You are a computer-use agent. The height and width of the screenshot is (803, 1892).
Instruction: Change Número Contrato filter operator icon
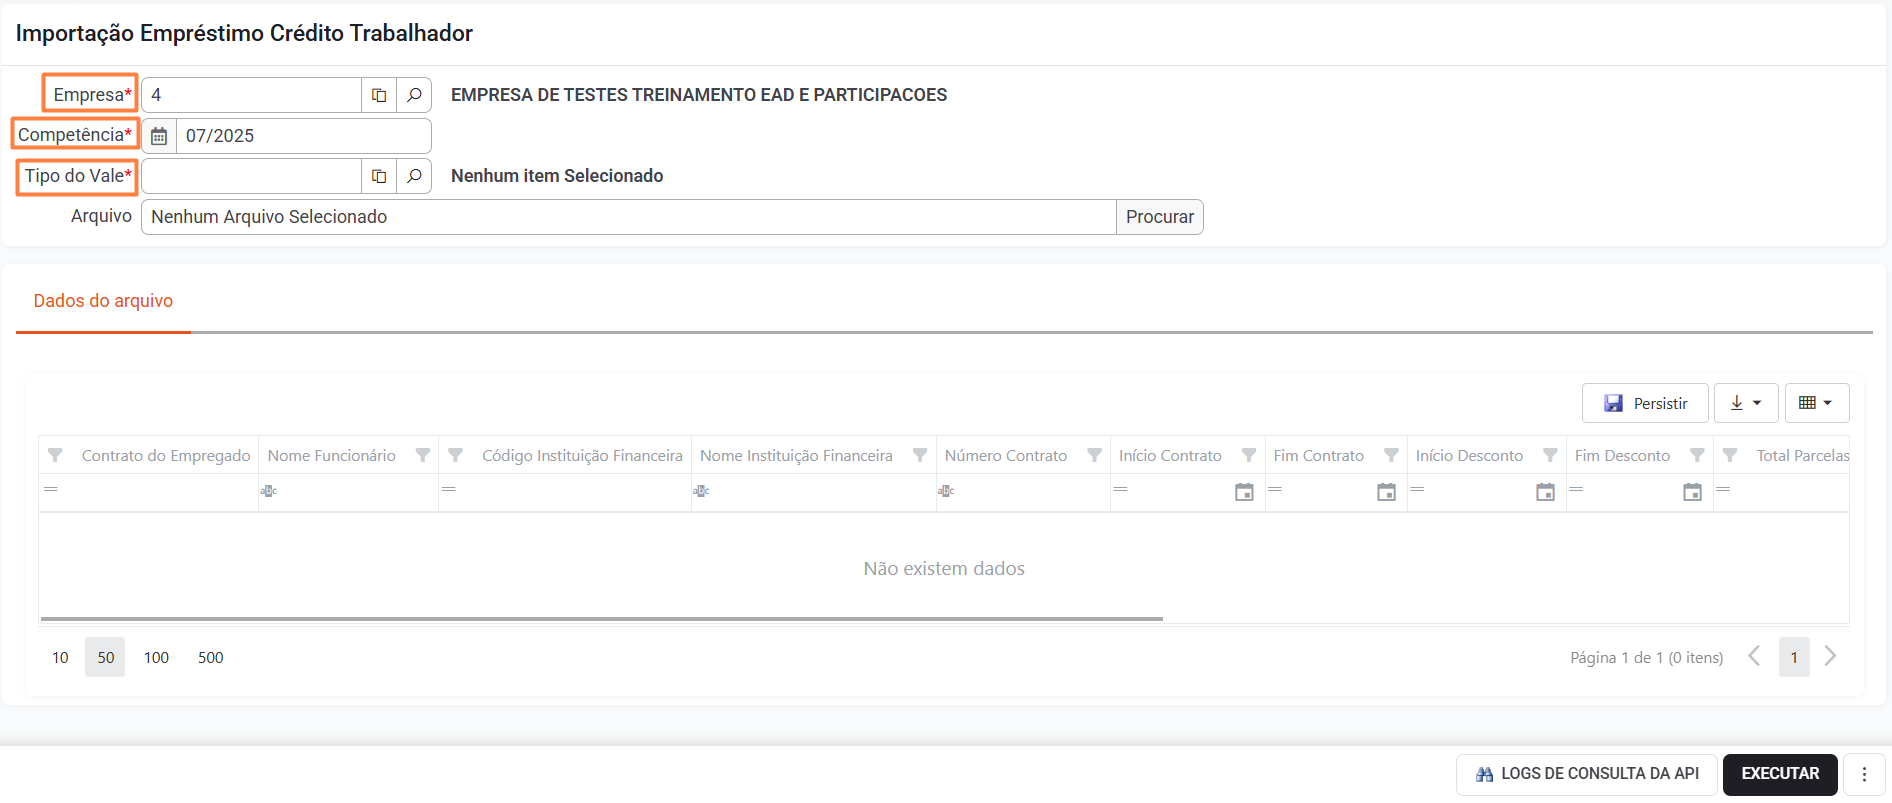(x=946, y=491)
